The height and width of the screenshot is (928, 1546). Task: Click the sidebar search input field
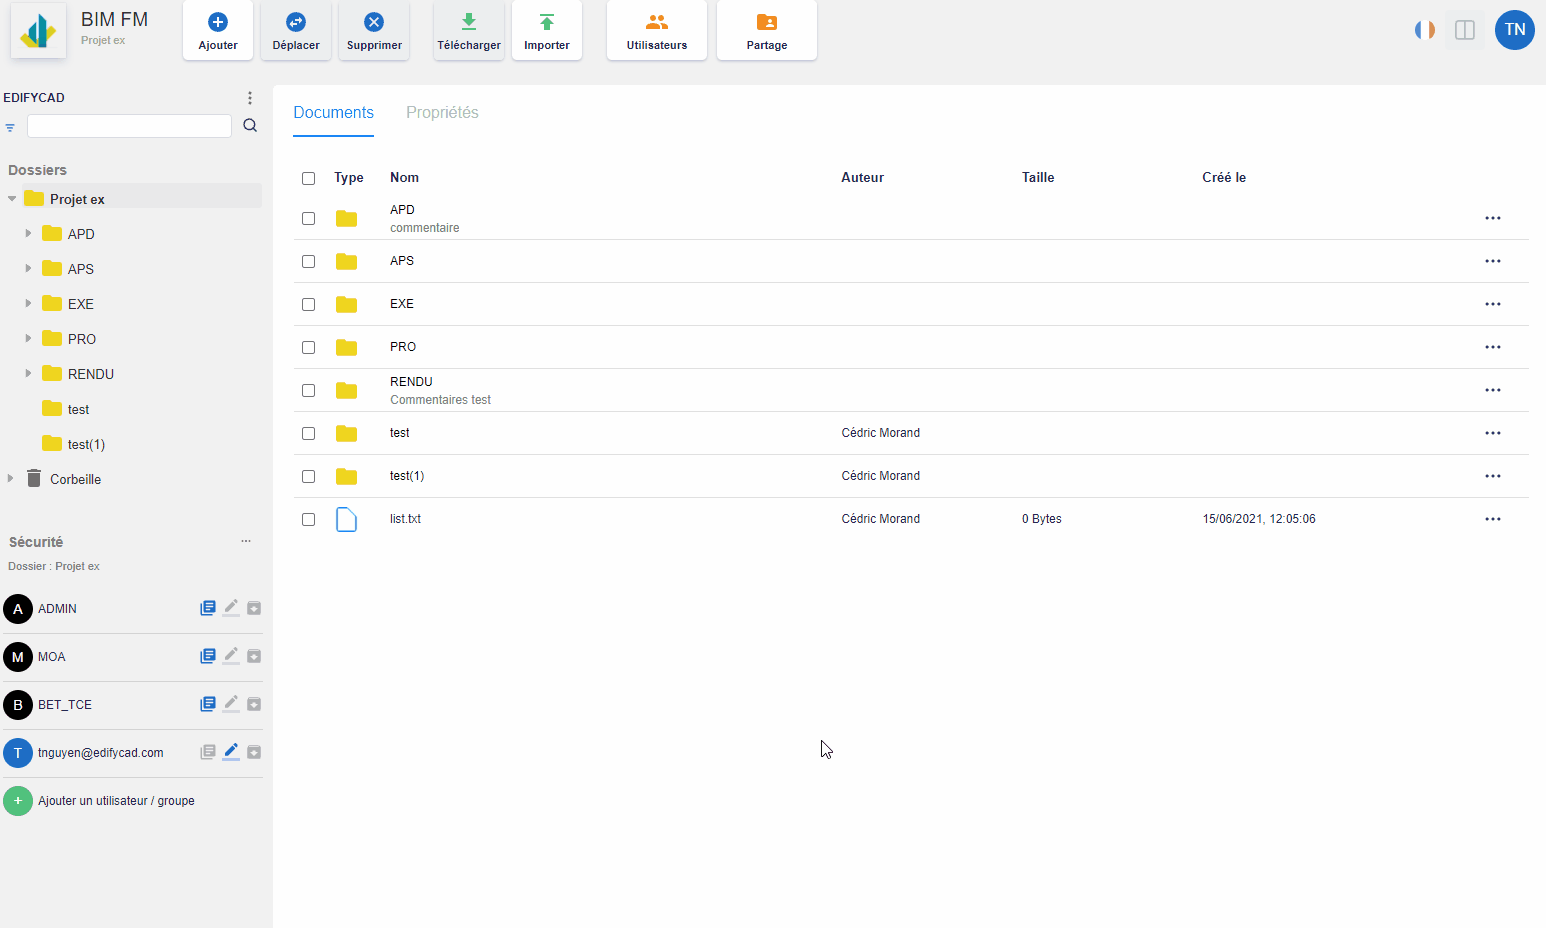click(x=129, y=126)
